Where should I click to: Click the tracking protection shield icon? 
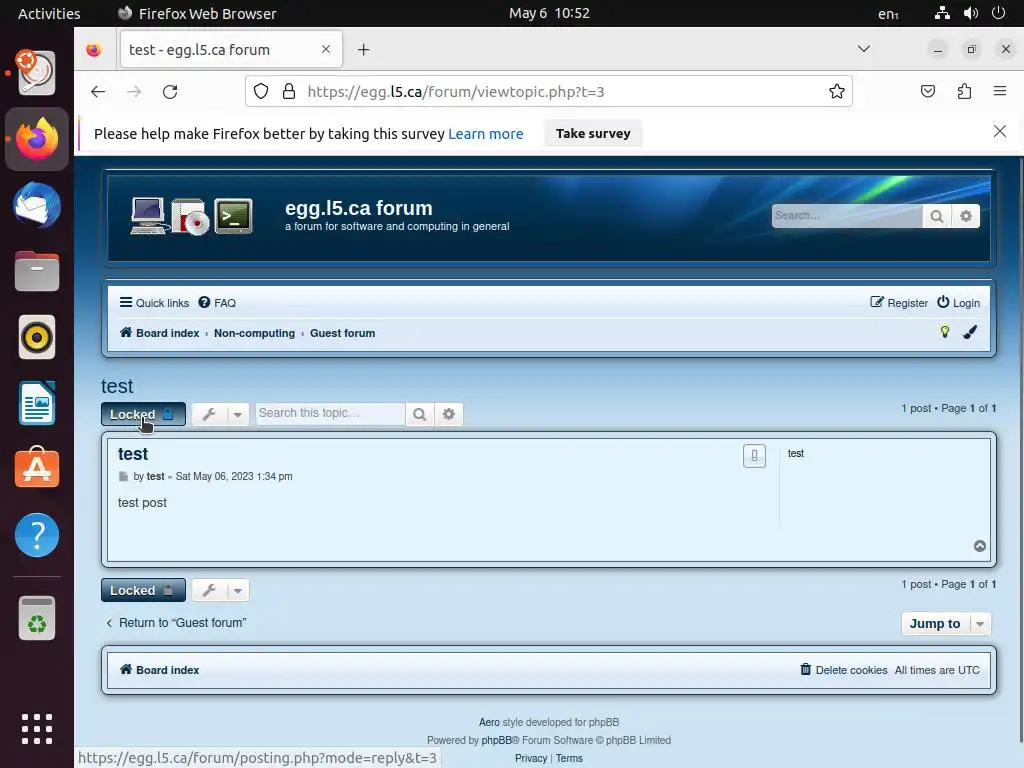[261, 91]
